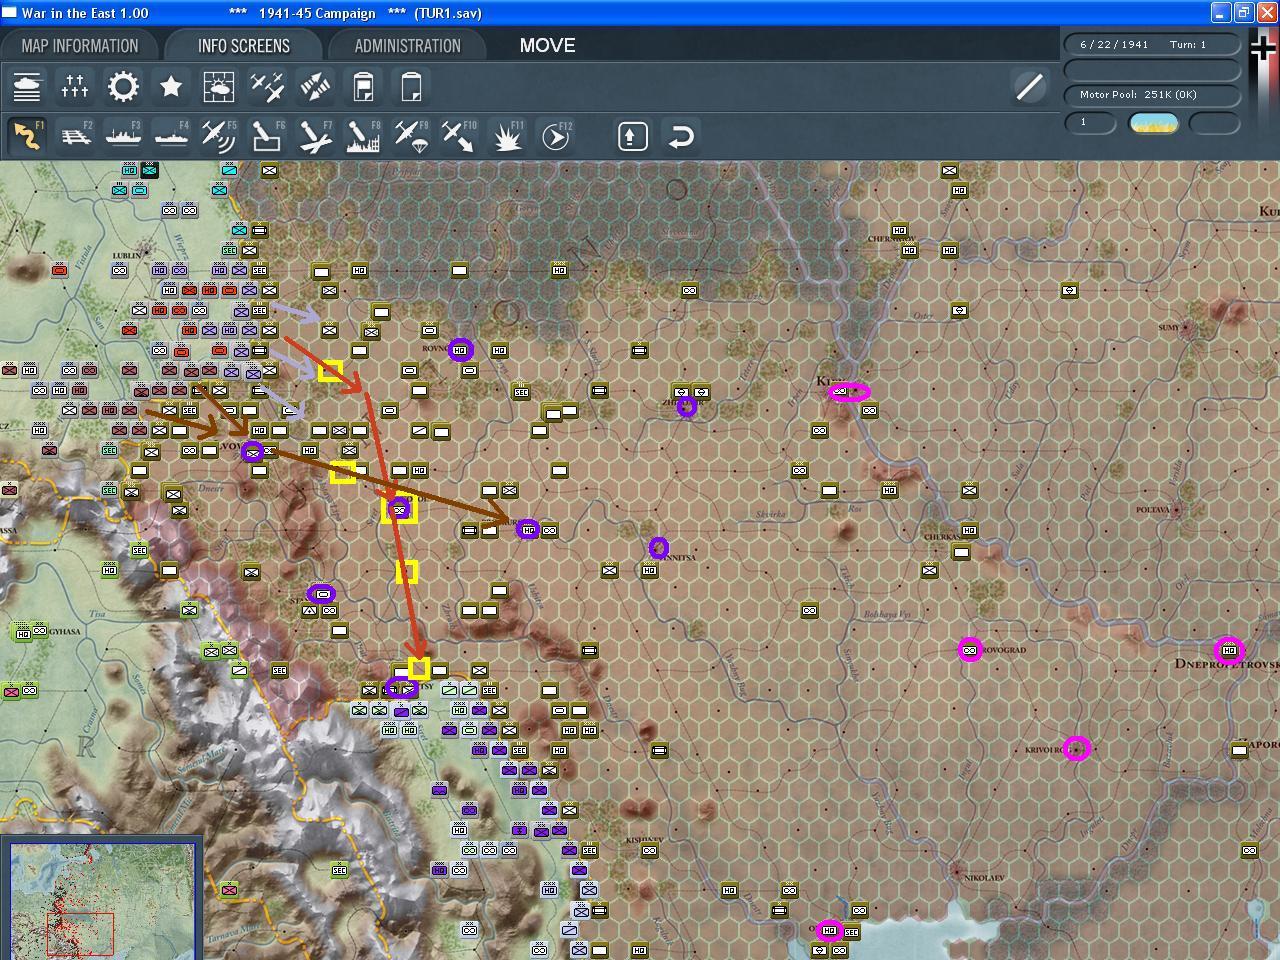Click the Motor Pool status field
1280x960 pixels.
[1152, 95]
